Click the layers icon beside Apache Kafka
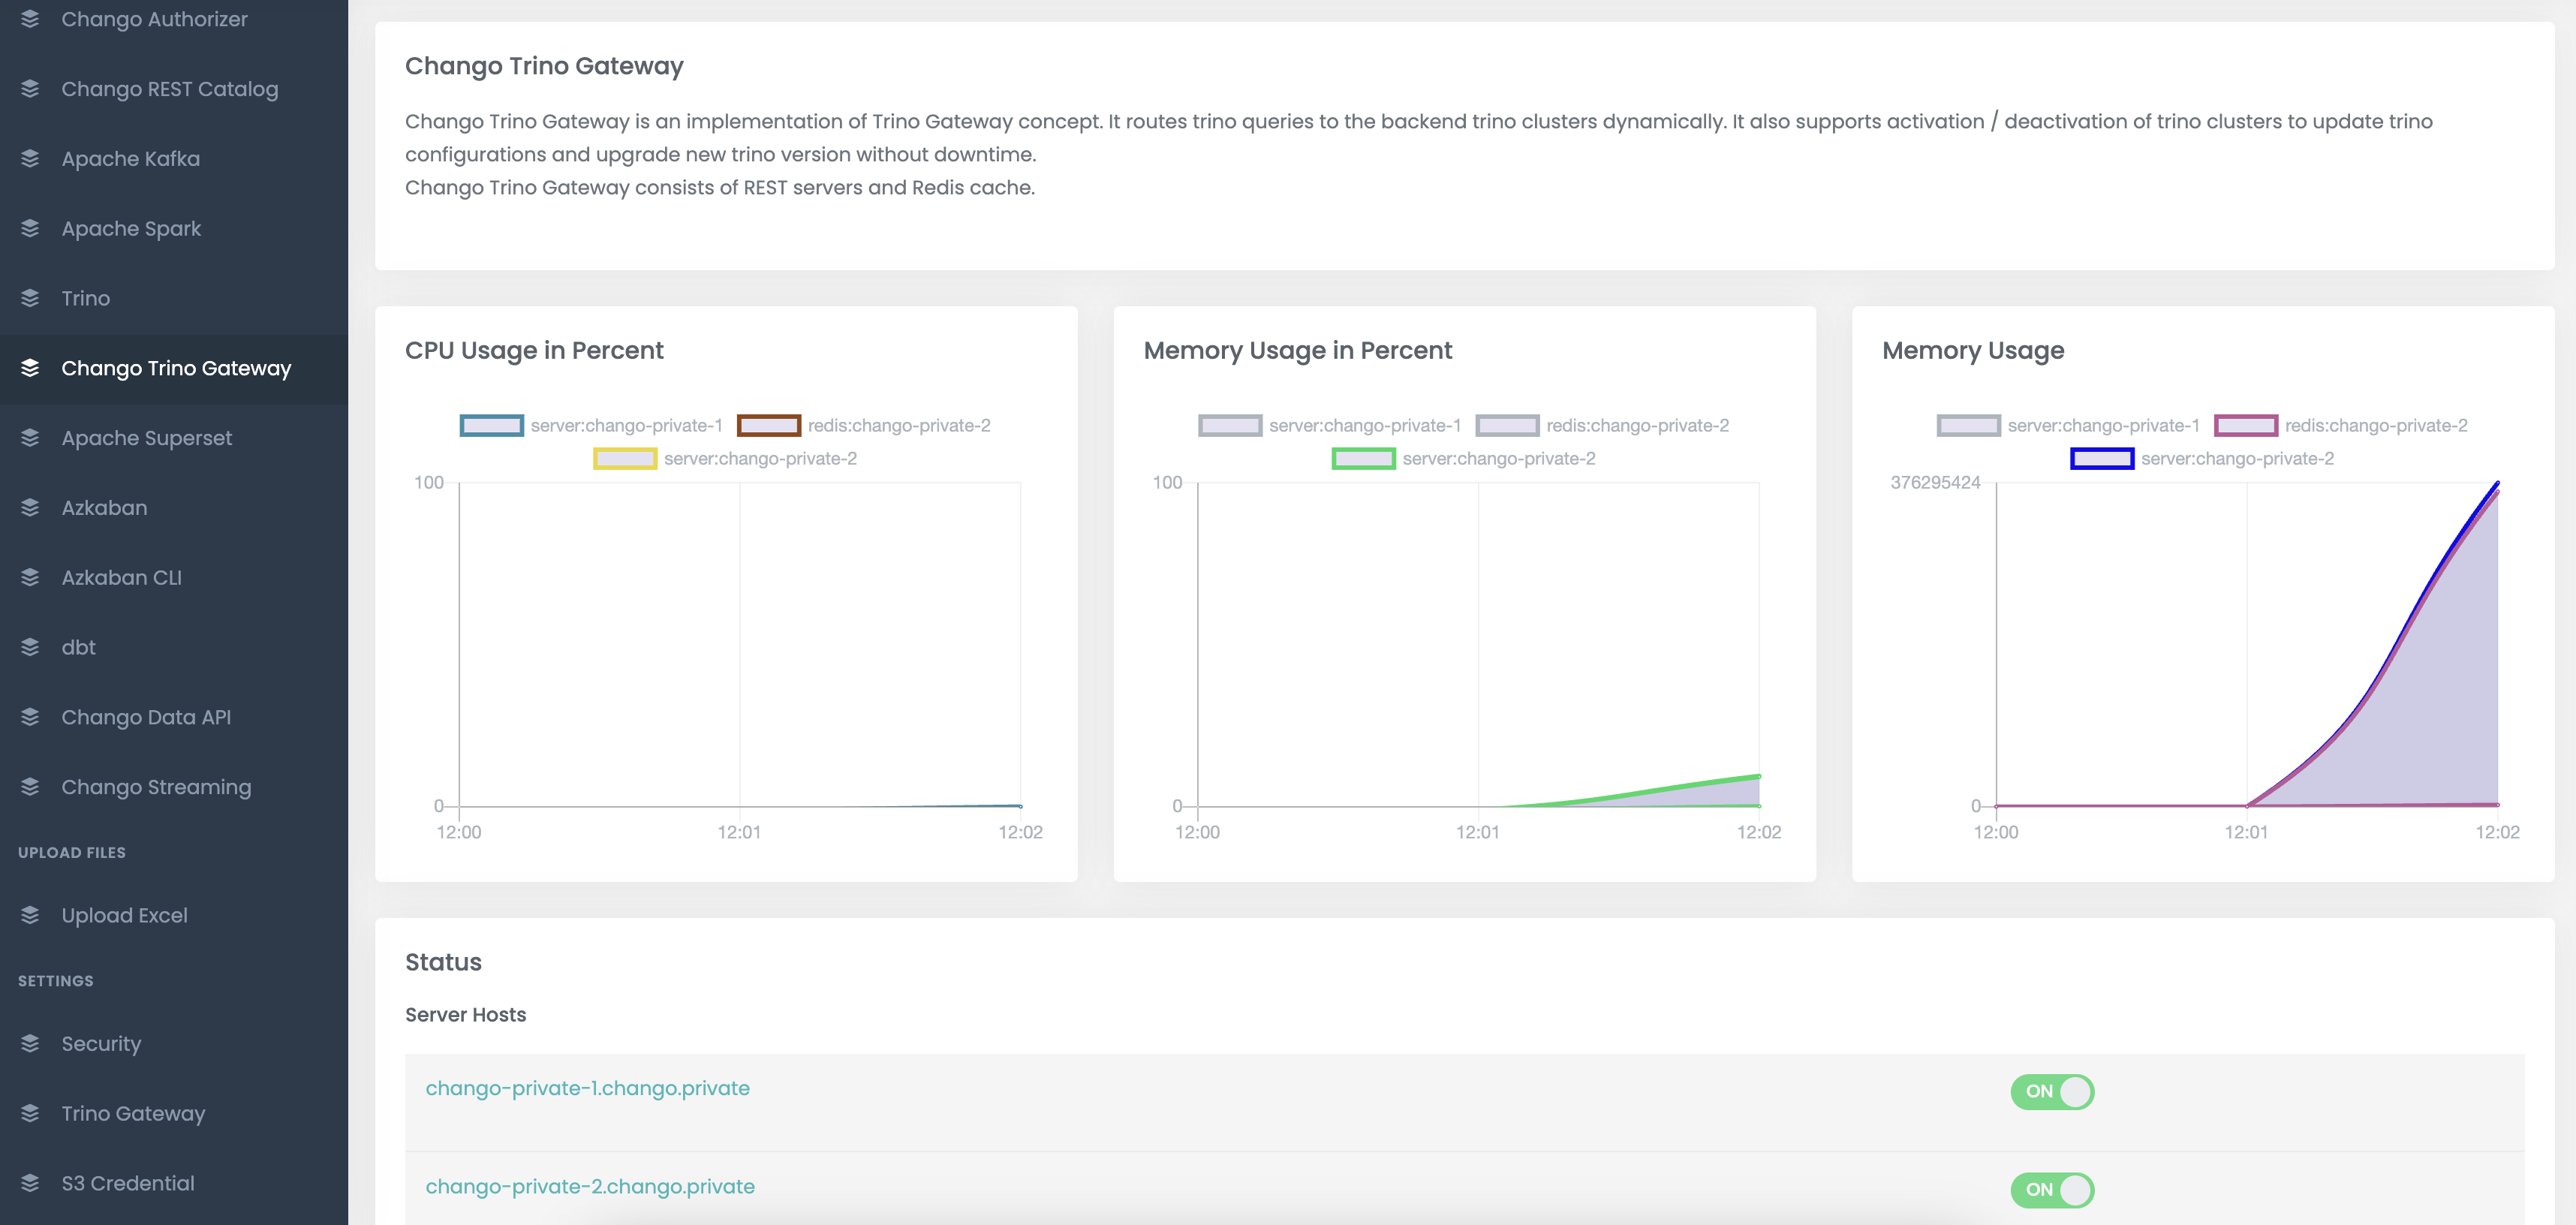 [x=30, y=159]
